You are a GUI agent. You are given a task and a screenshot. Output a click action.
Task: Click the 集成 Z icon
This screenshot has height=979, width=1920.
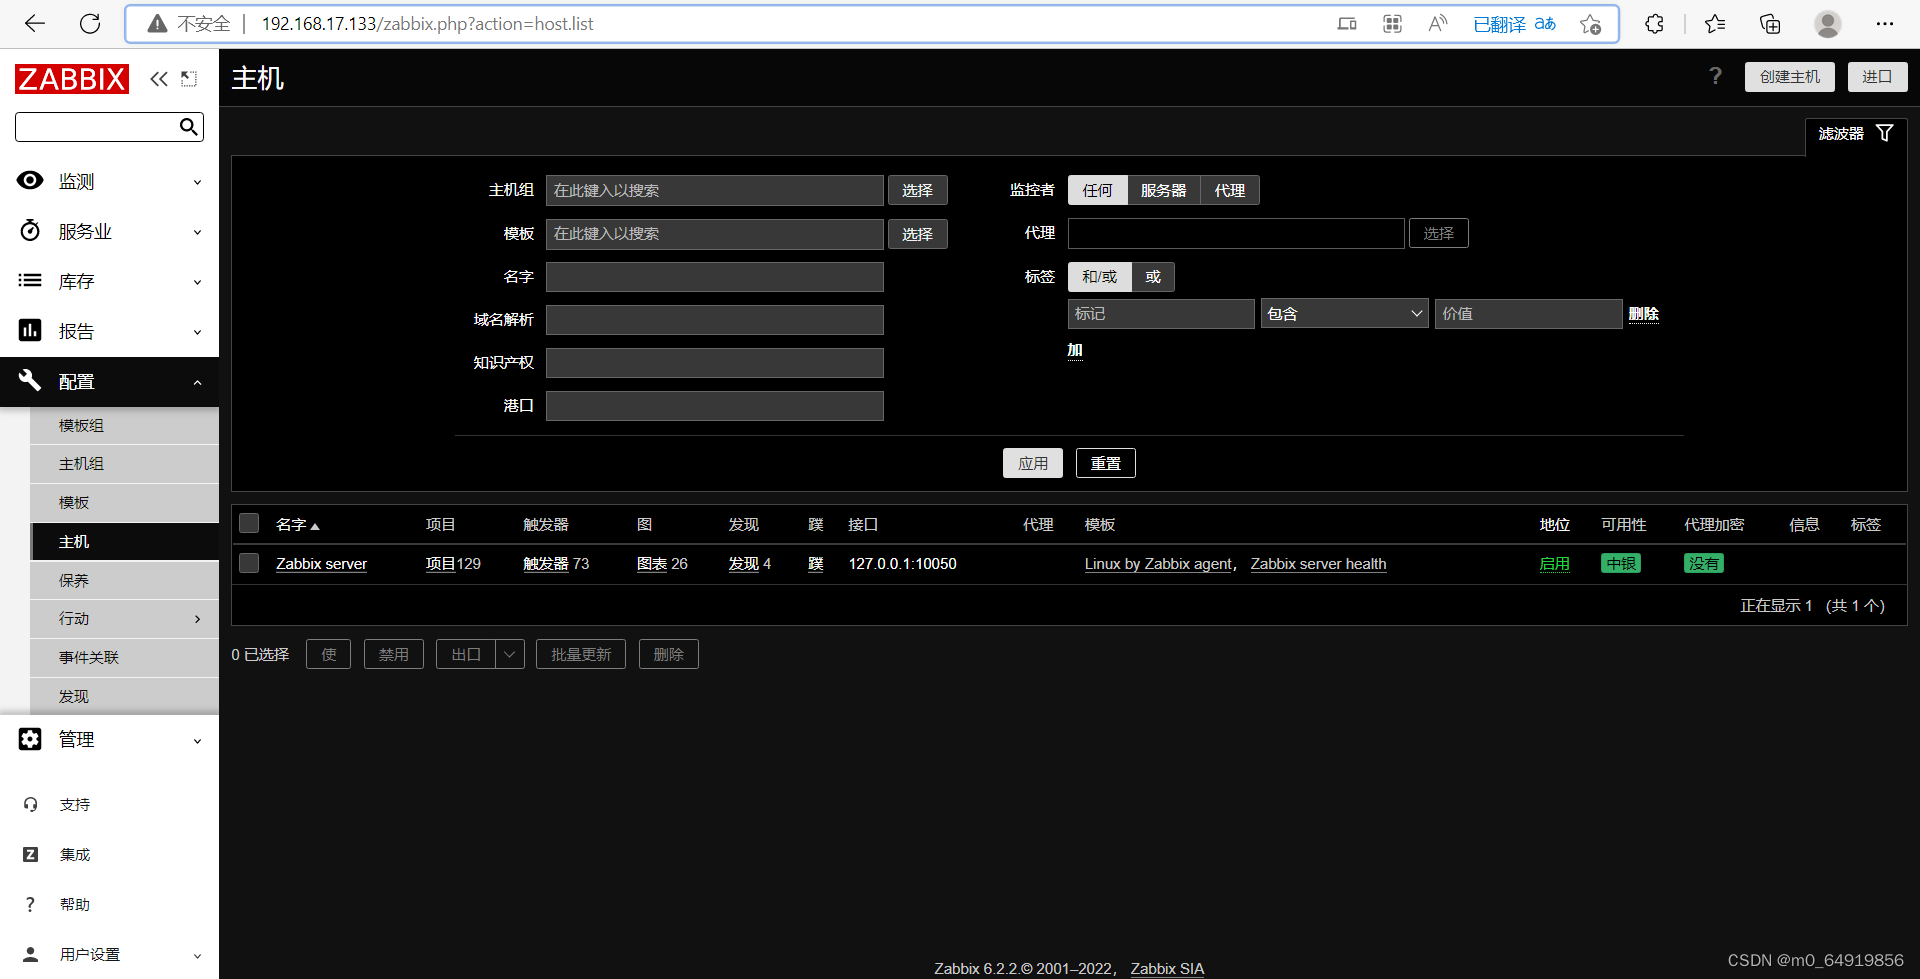(31, 854)
